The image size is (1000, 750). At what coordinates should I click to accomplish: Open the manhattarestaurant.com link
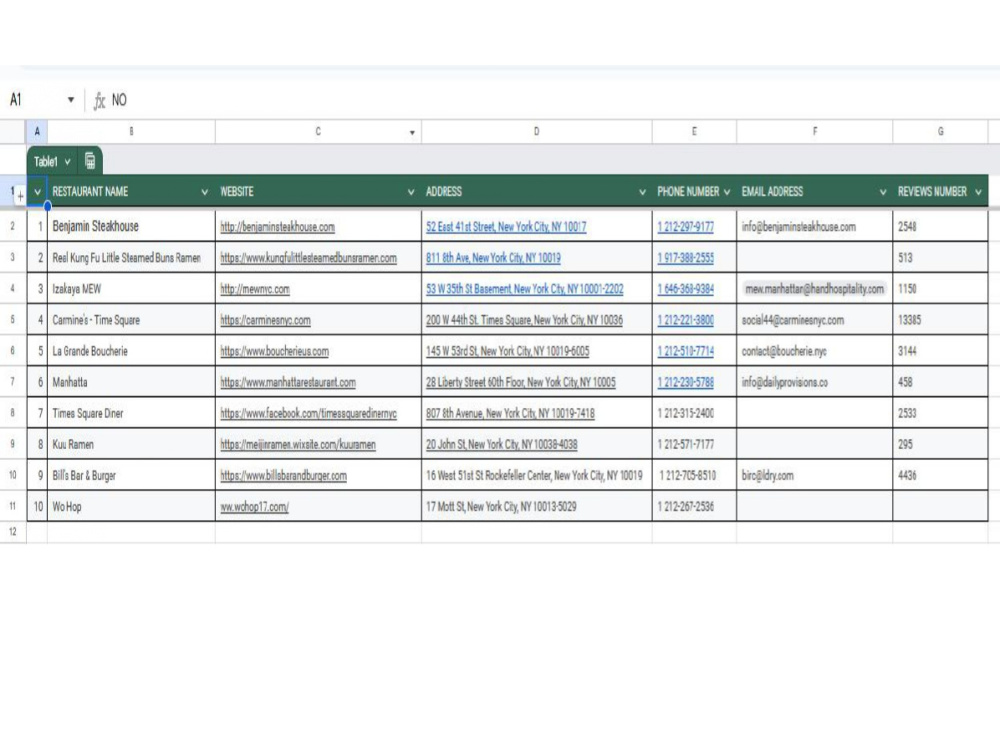(x=288, y=383)
